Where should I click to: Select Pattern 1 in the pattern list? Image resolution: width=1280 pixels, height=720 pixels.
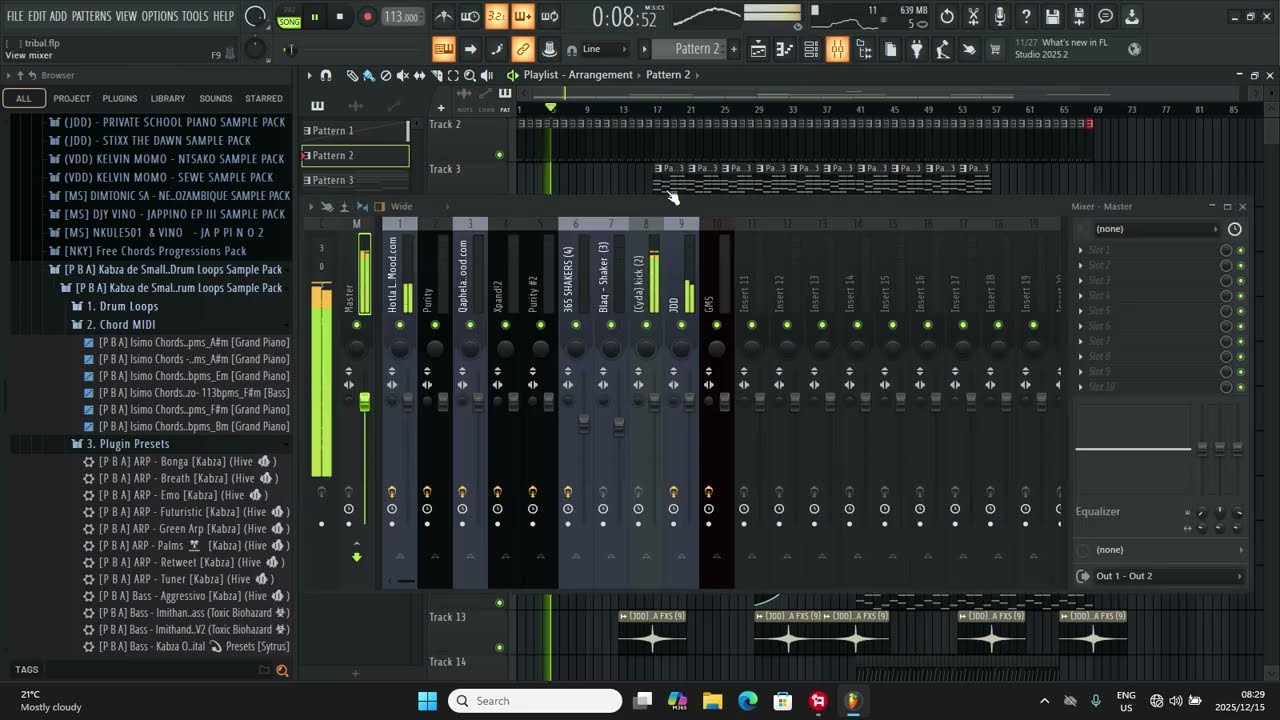click(x=355, y=130)
